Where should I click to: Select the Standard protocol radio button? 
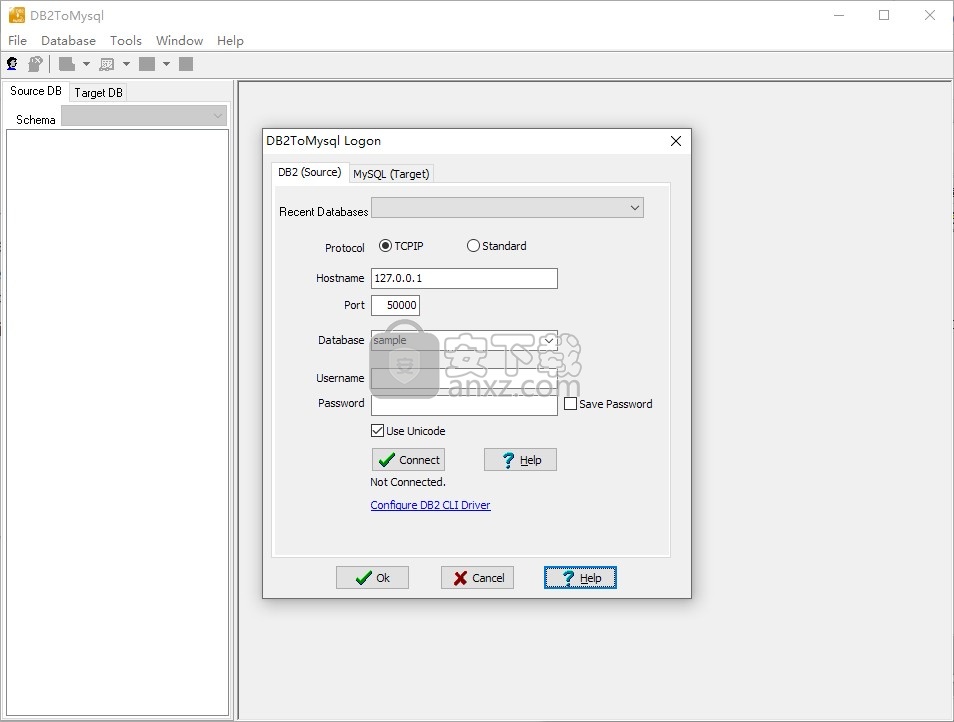tap(473, 246)
